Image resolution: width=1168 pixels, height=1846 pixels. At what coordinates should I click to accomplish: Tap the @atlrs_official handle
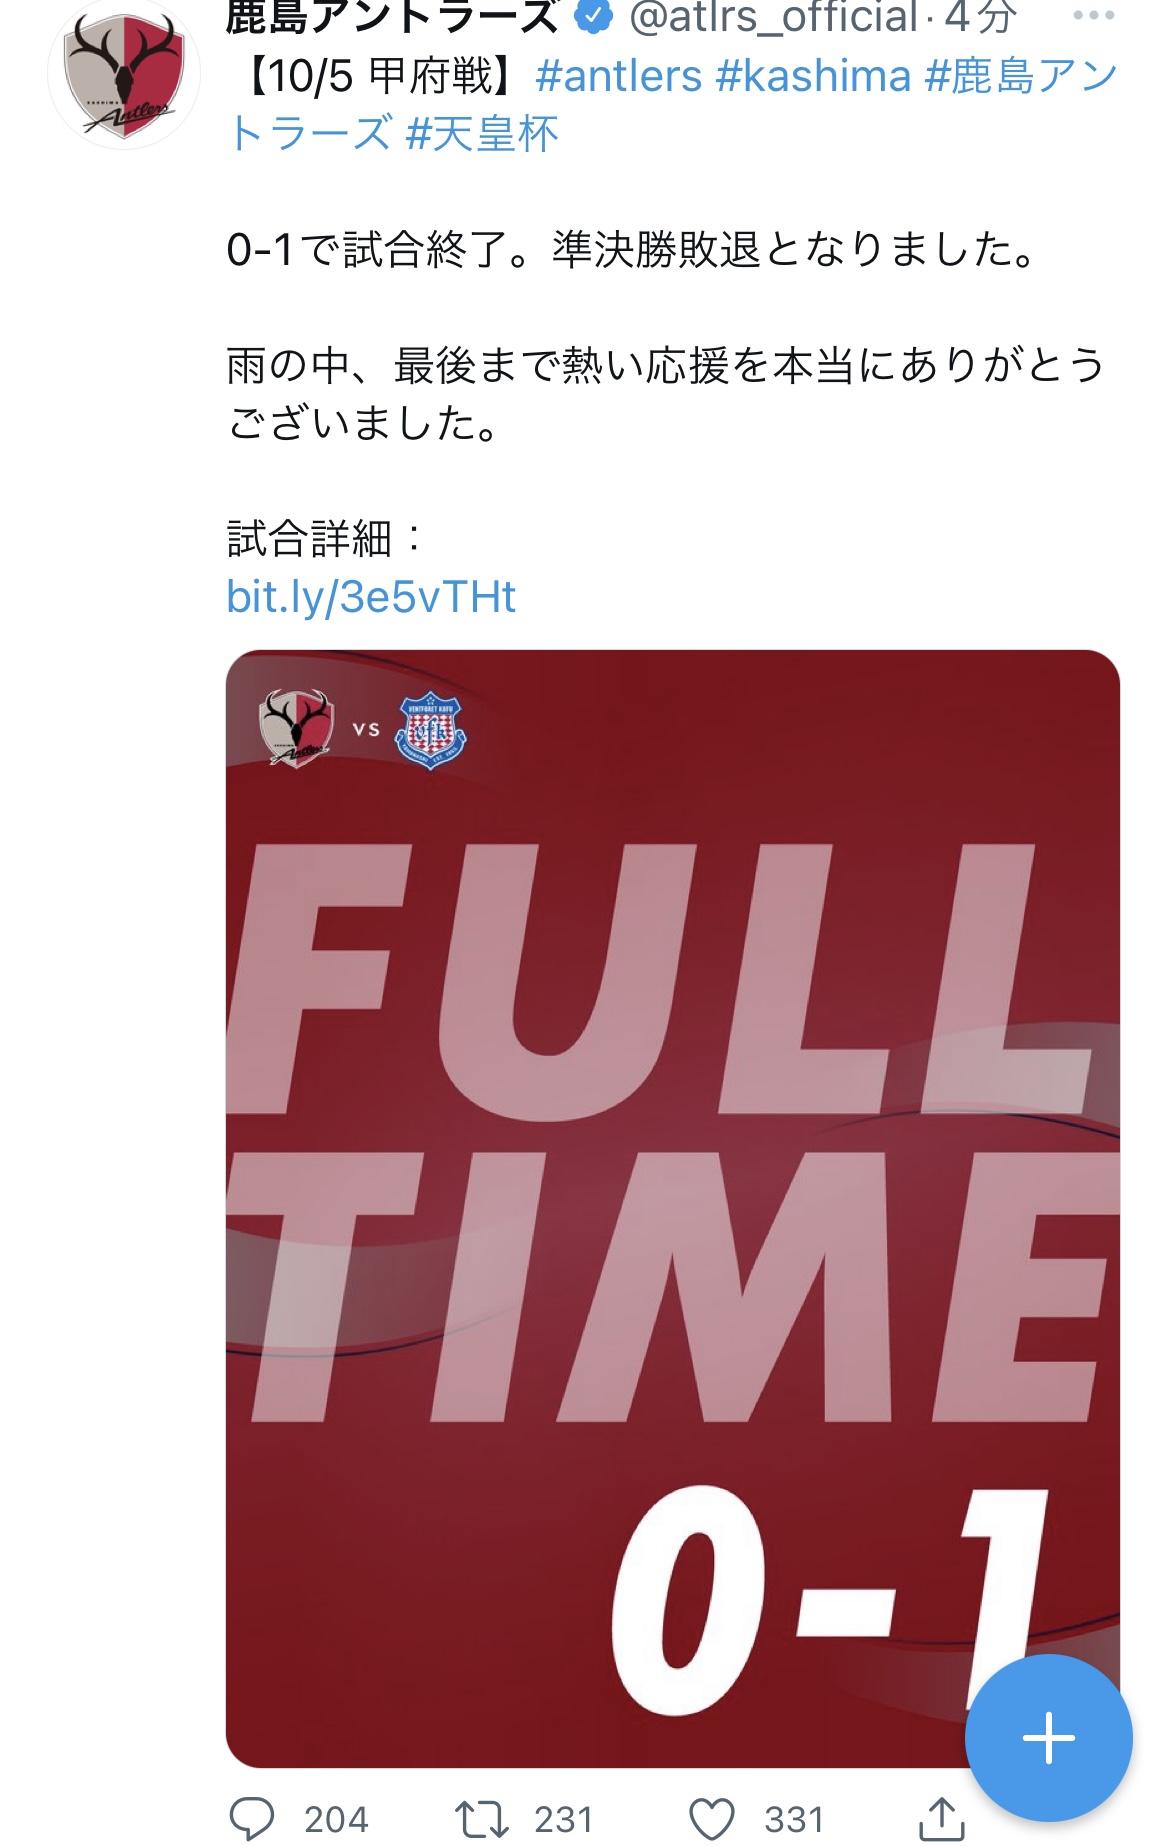click(773, 17)
